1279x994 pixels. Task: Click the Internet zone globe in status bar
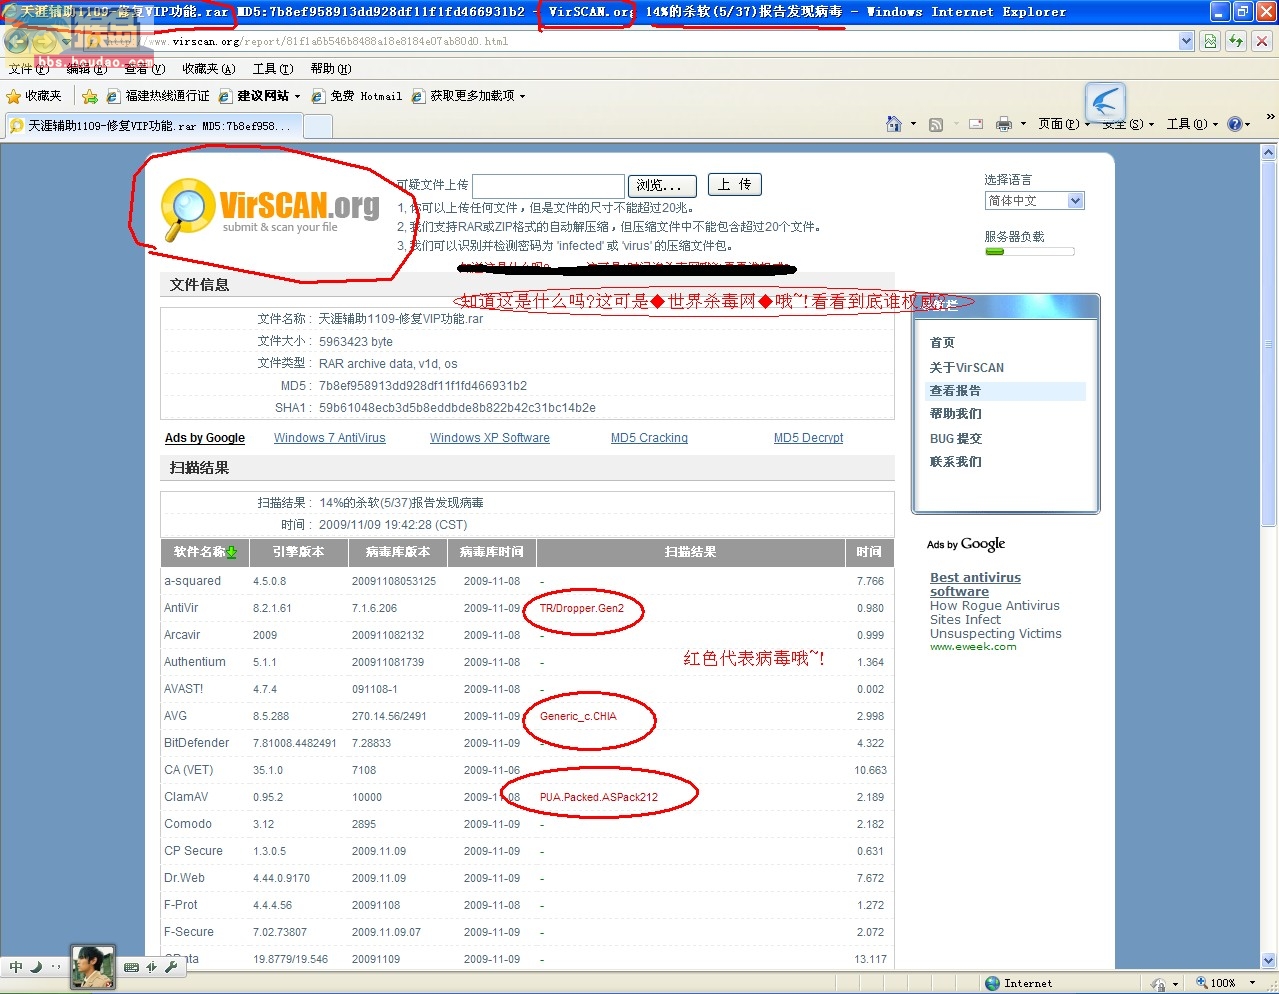(993, 983)
